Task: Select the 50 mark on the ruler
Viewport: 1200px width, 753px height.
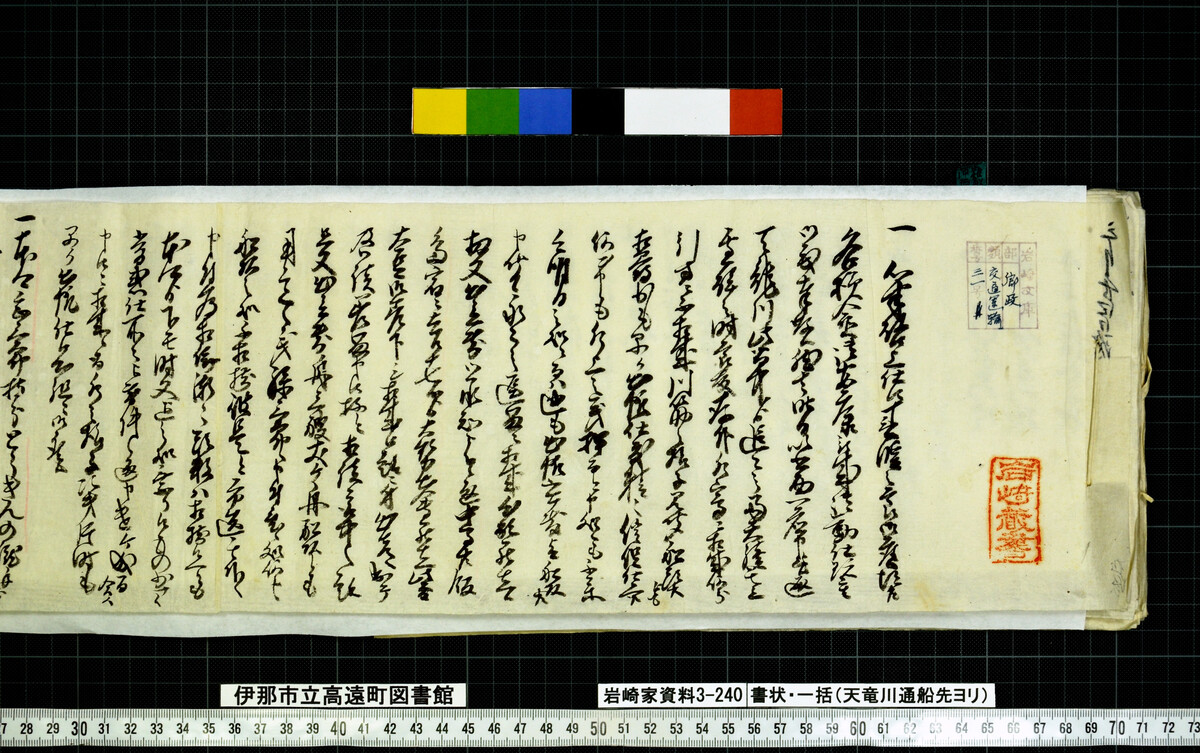Action: (598, 729)
